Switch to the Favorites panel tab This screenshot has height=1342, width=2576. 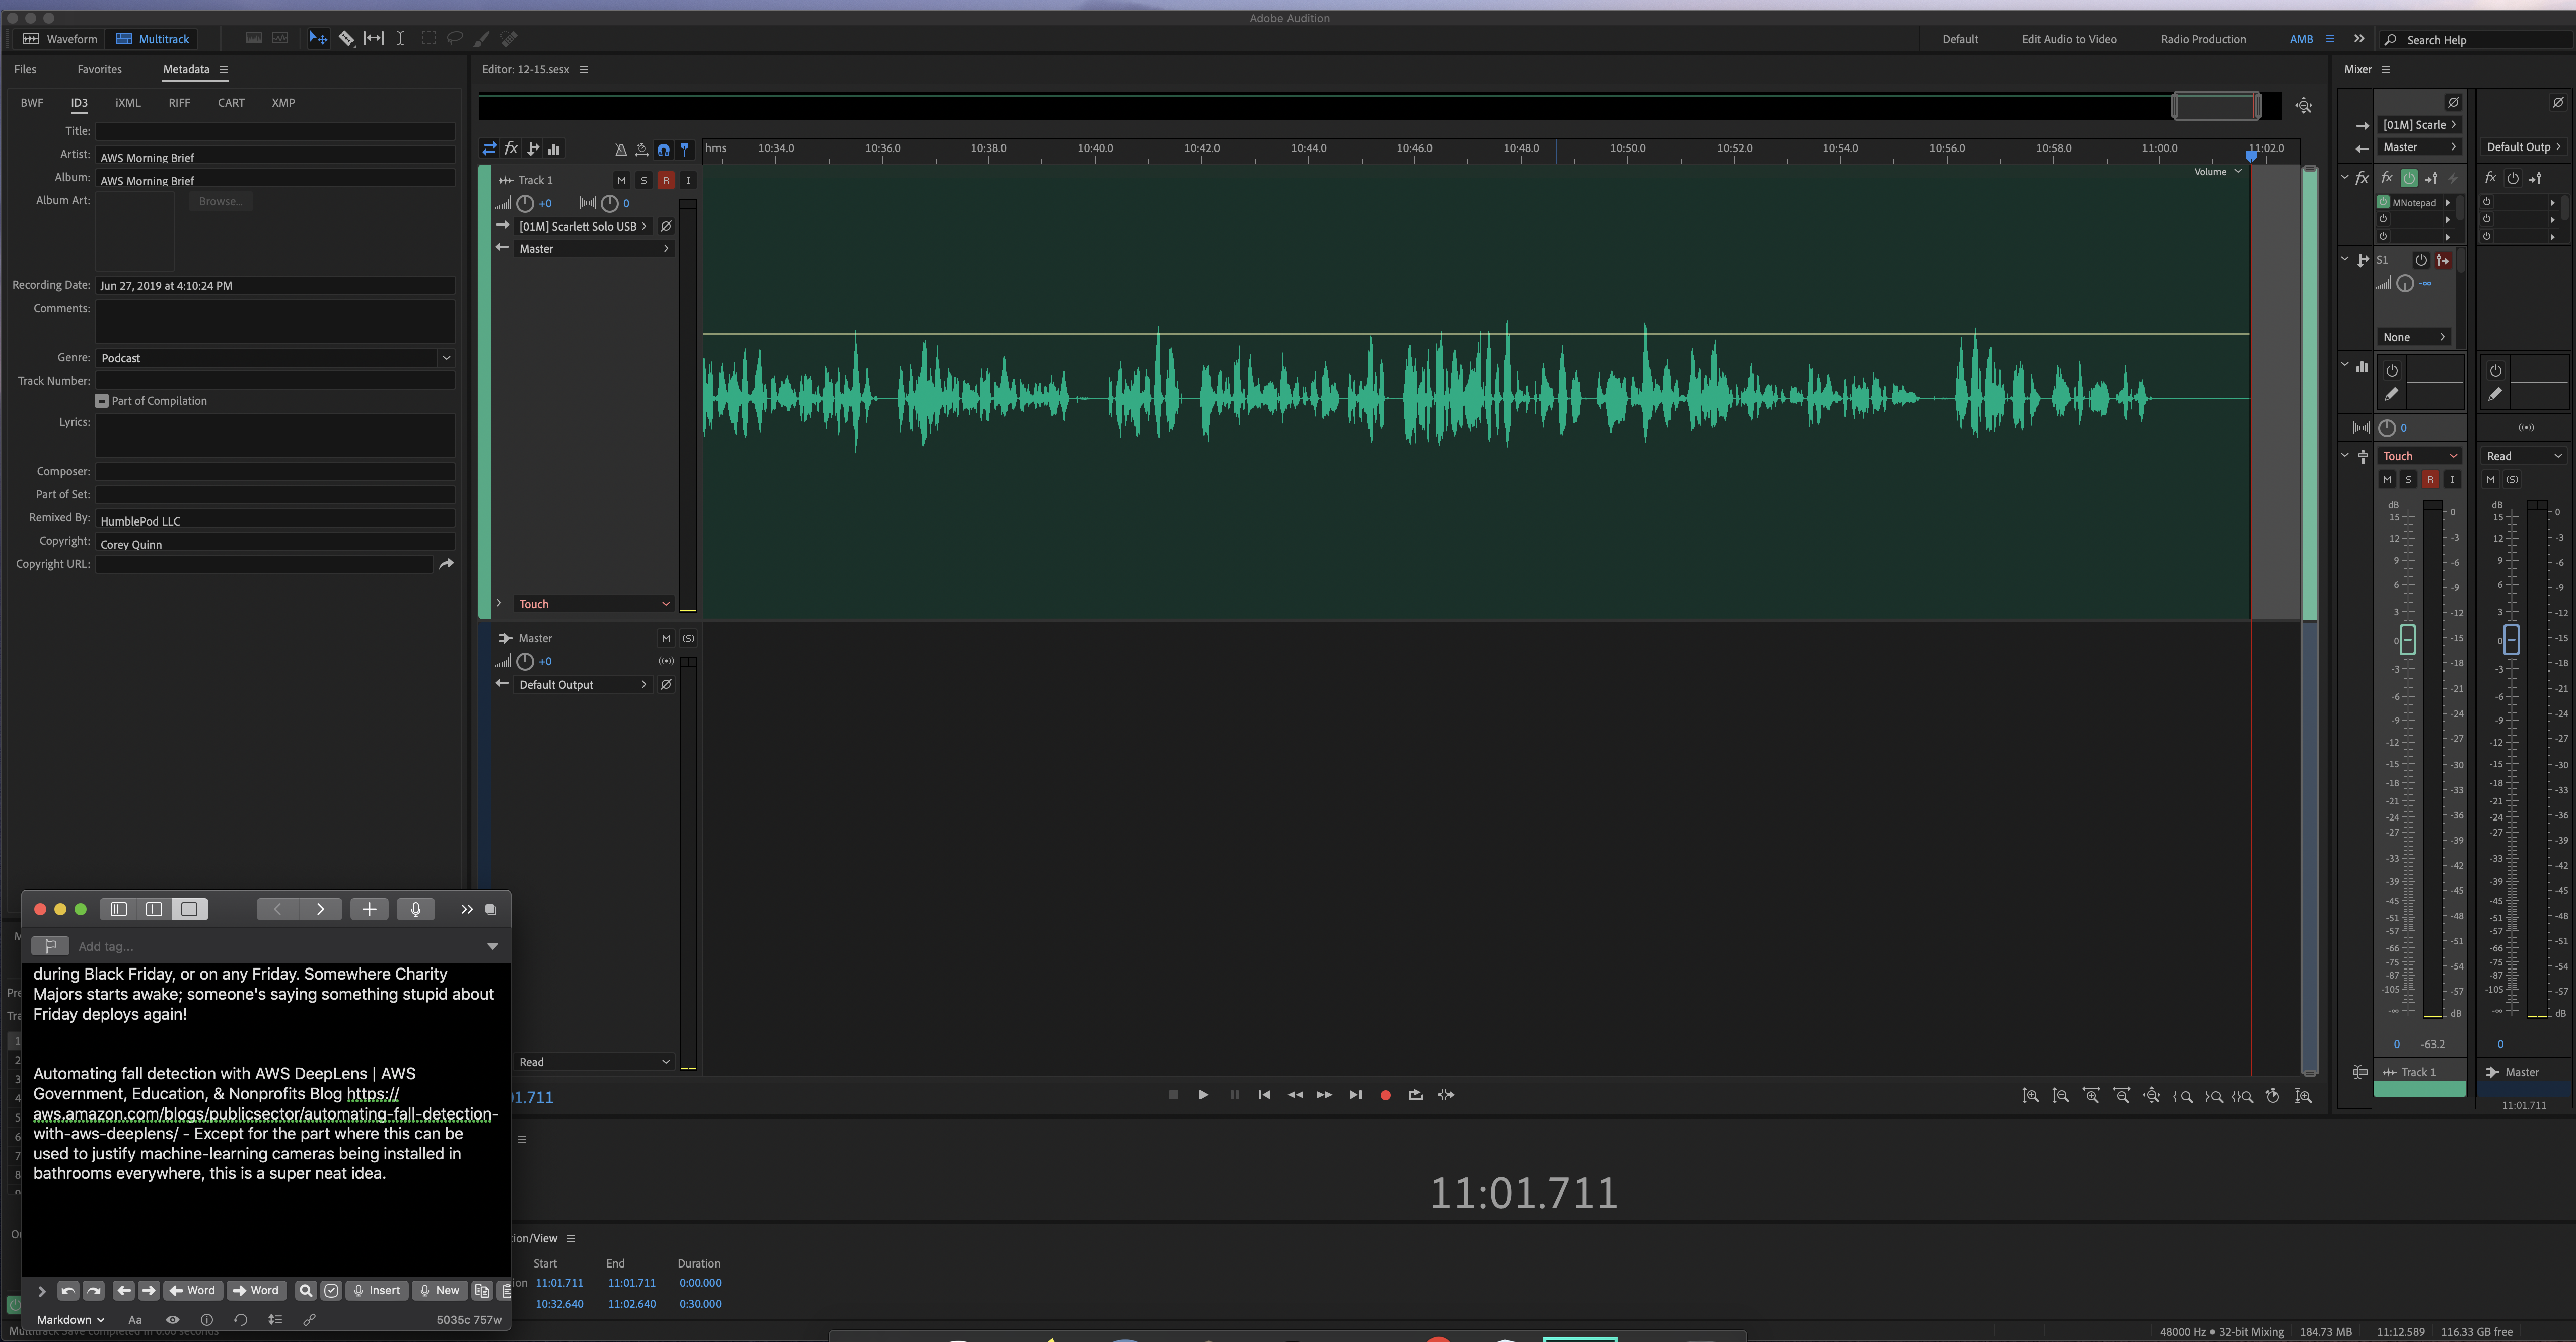point(99,70)
